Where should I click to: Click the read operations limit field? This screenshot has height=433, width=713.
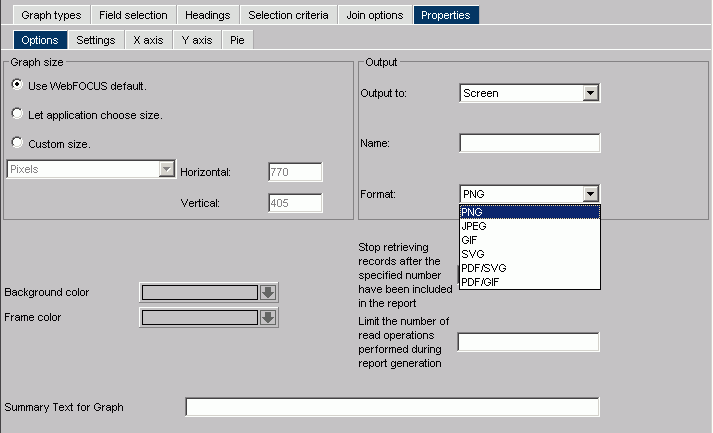click(528, 342)
